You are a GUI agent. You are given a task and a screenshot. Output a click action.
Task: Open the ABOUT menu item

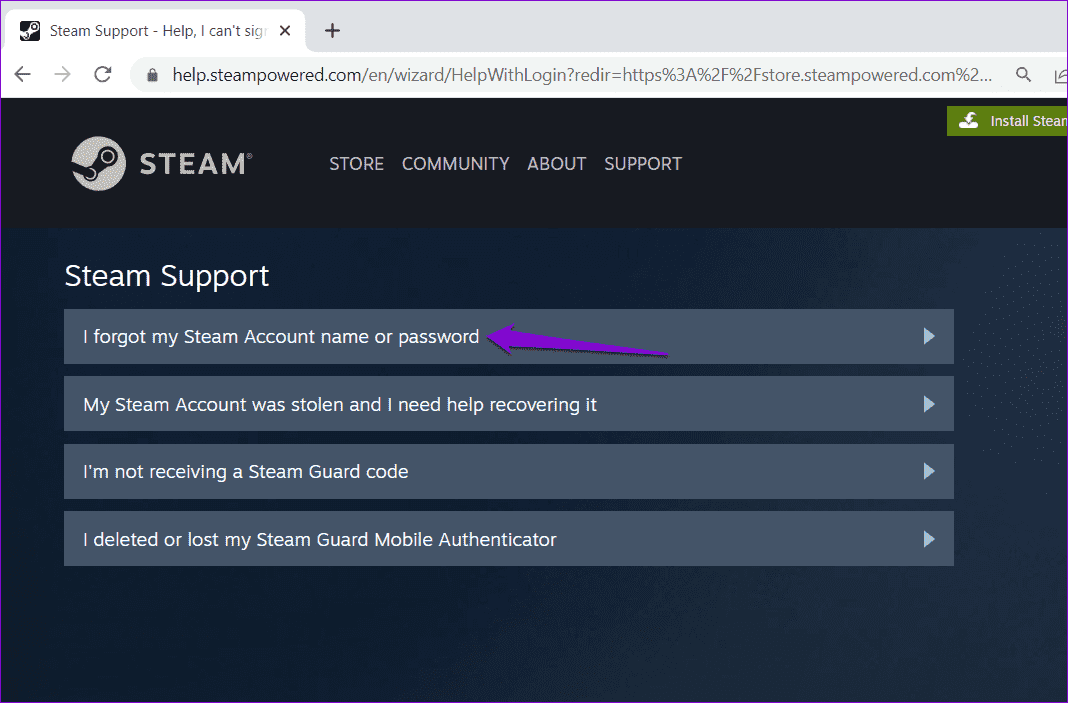coord(556,163)
